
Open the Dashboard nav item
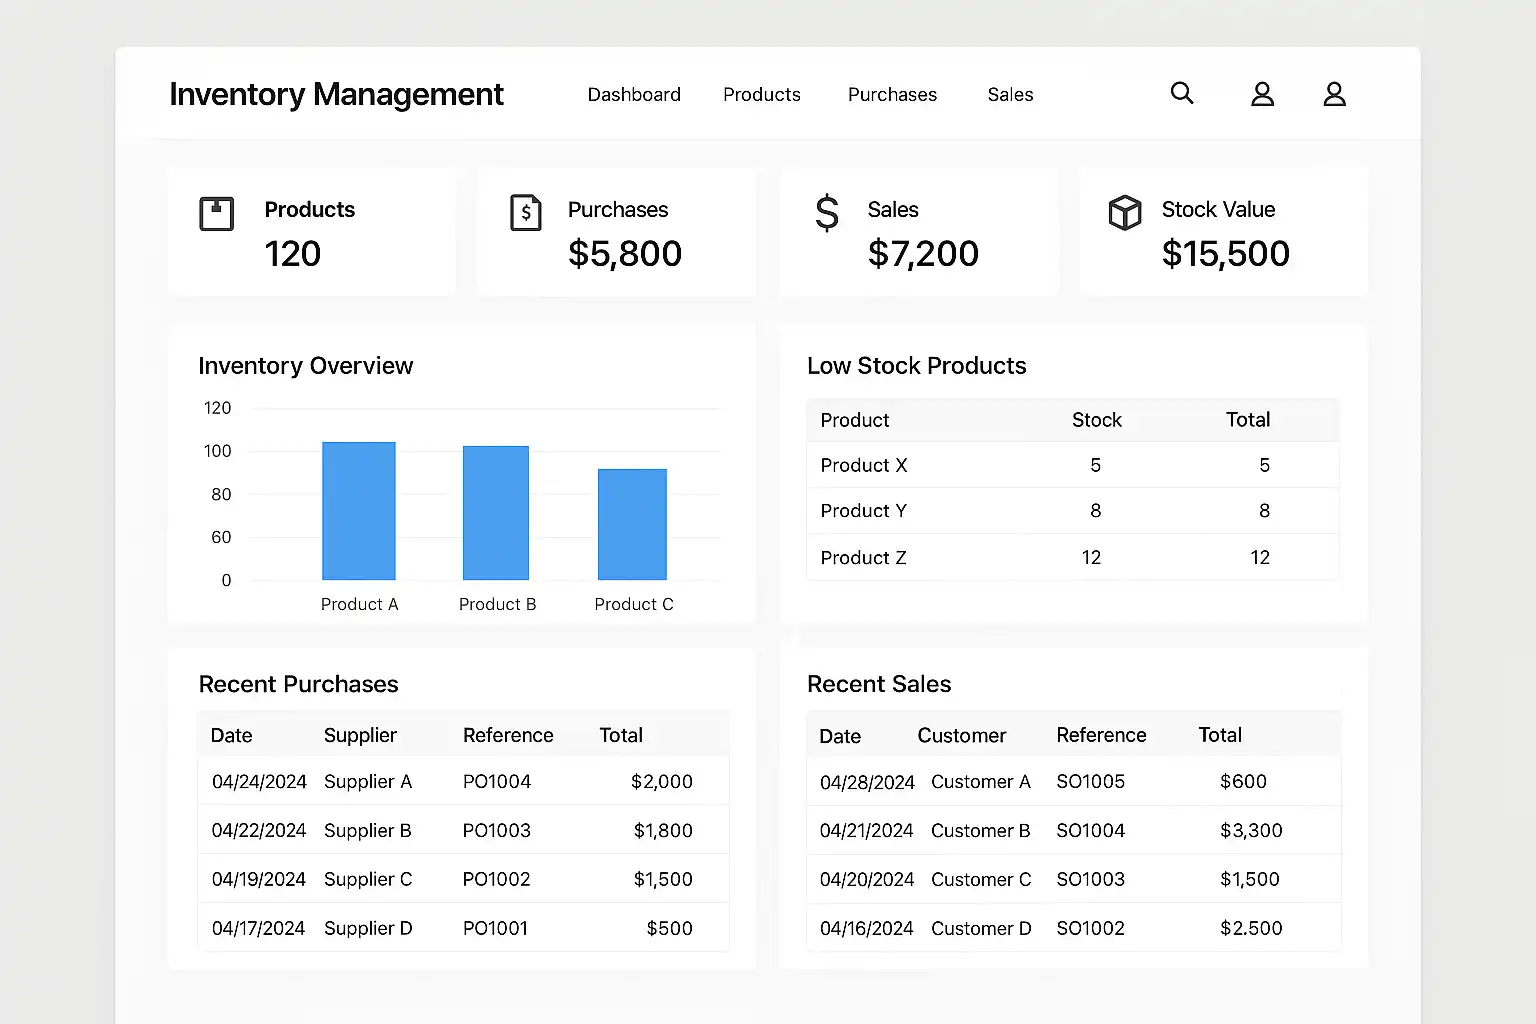634,95
